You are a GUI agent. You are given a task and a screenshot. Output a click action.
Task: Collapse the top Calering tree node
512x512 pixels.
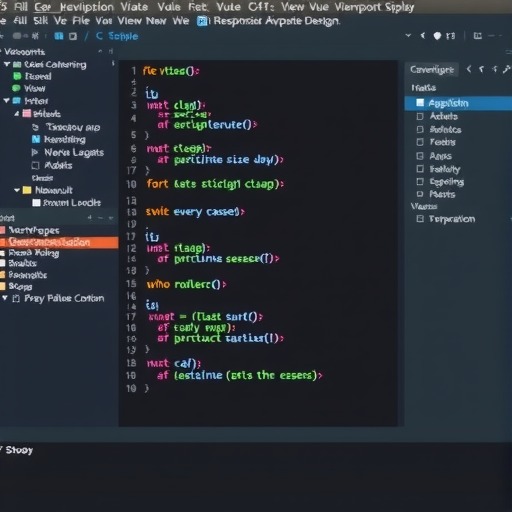[x=7, y=64]
